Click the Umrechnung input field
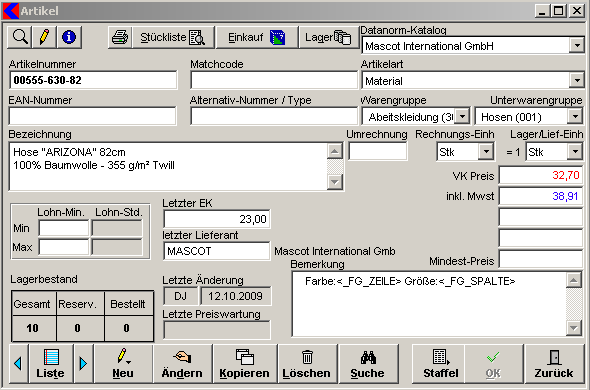590x390 pixels. pyautogui.click(x=377, y=151)
